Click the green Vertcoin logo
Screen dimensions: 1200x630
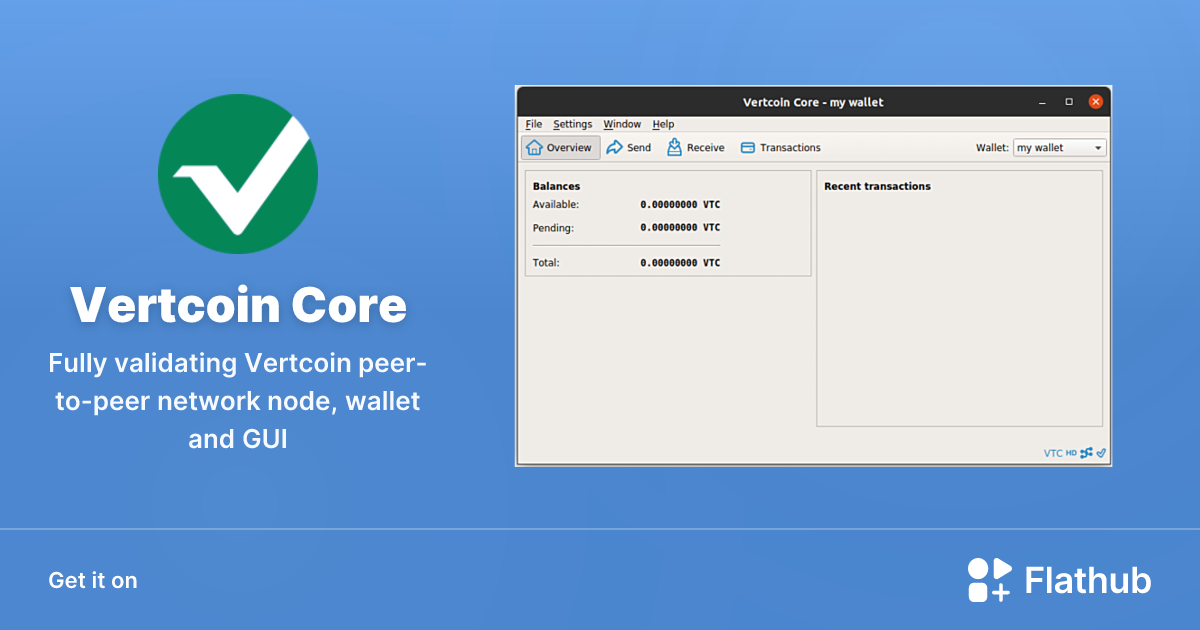[238, 173]
